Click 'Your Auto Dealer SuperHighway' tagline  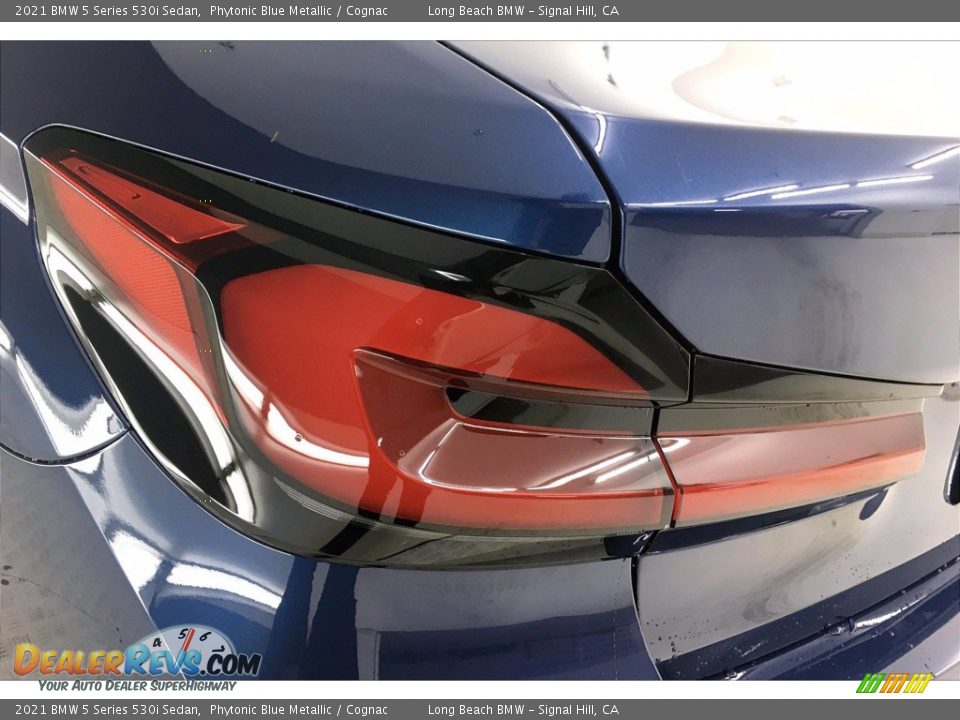point(137,686)
